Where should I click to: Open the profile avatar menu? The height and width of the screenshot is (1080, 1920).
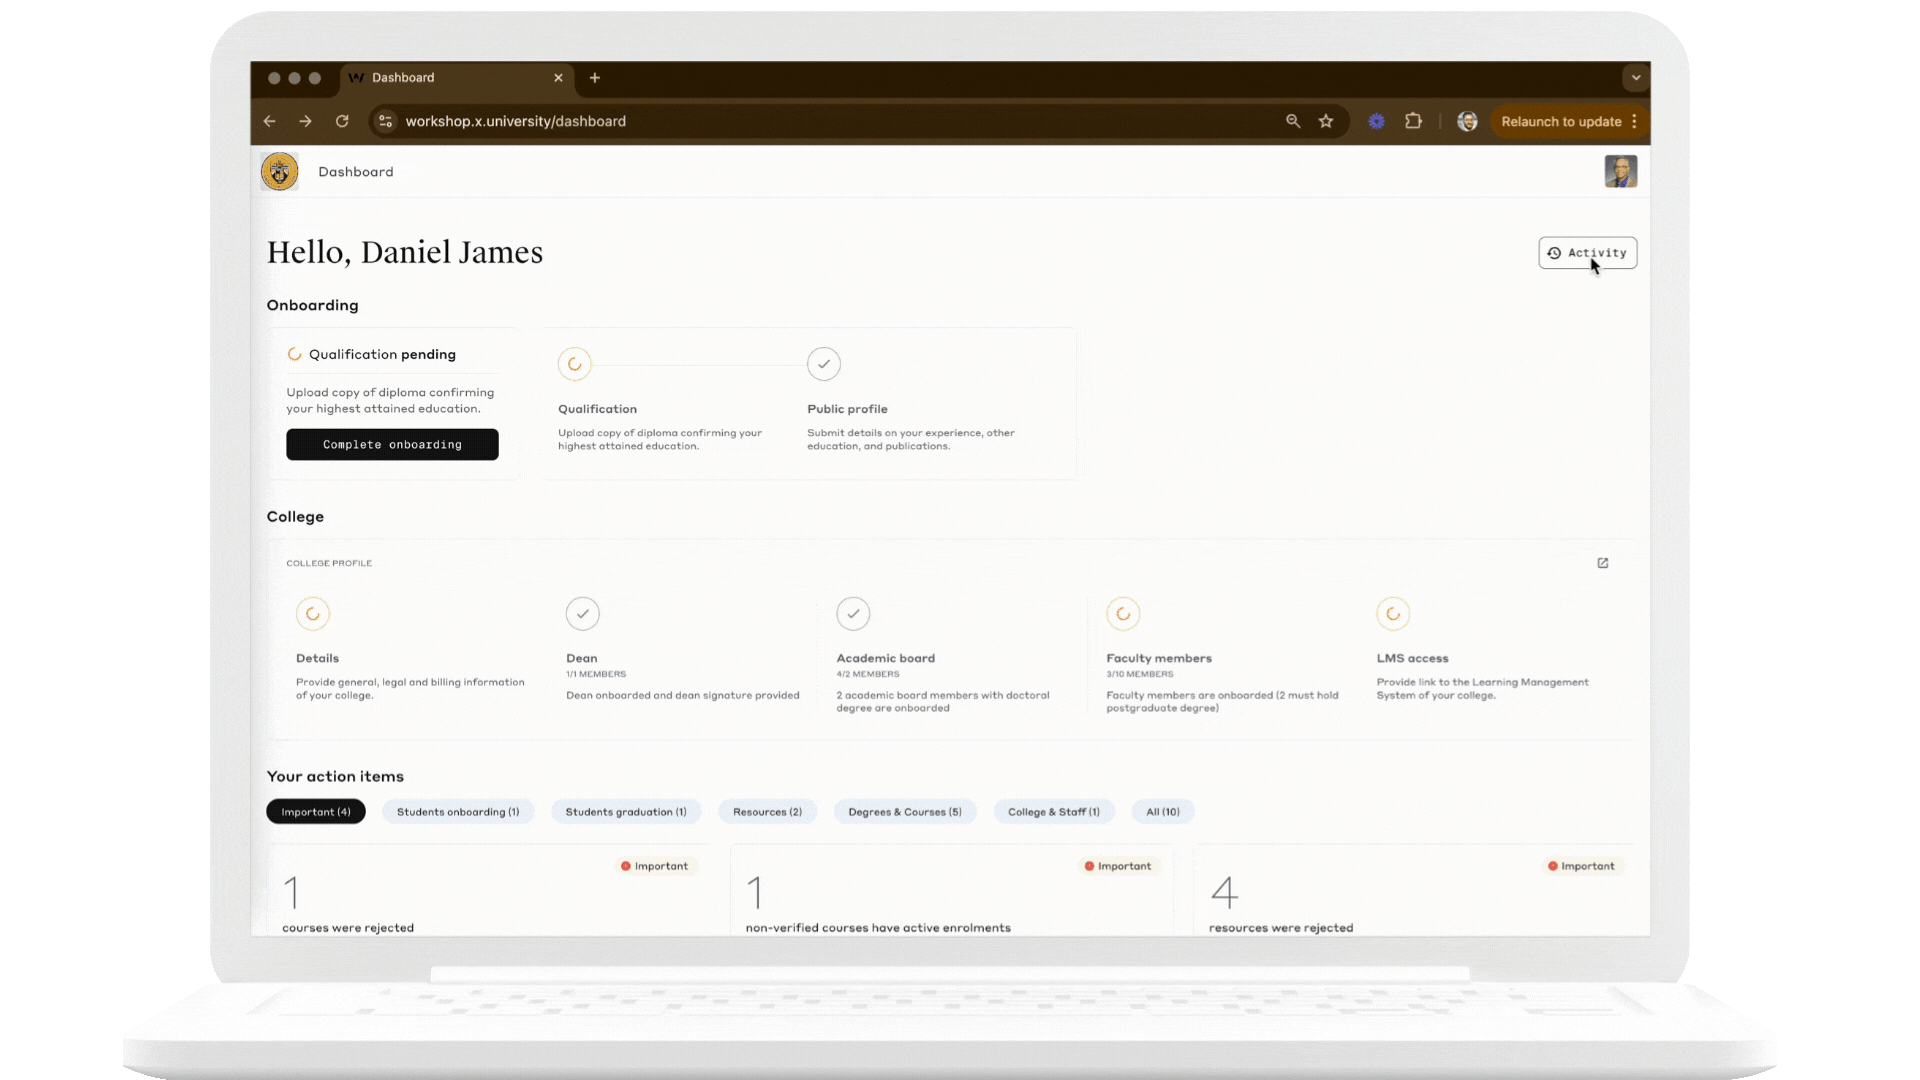pos(1621,171)
